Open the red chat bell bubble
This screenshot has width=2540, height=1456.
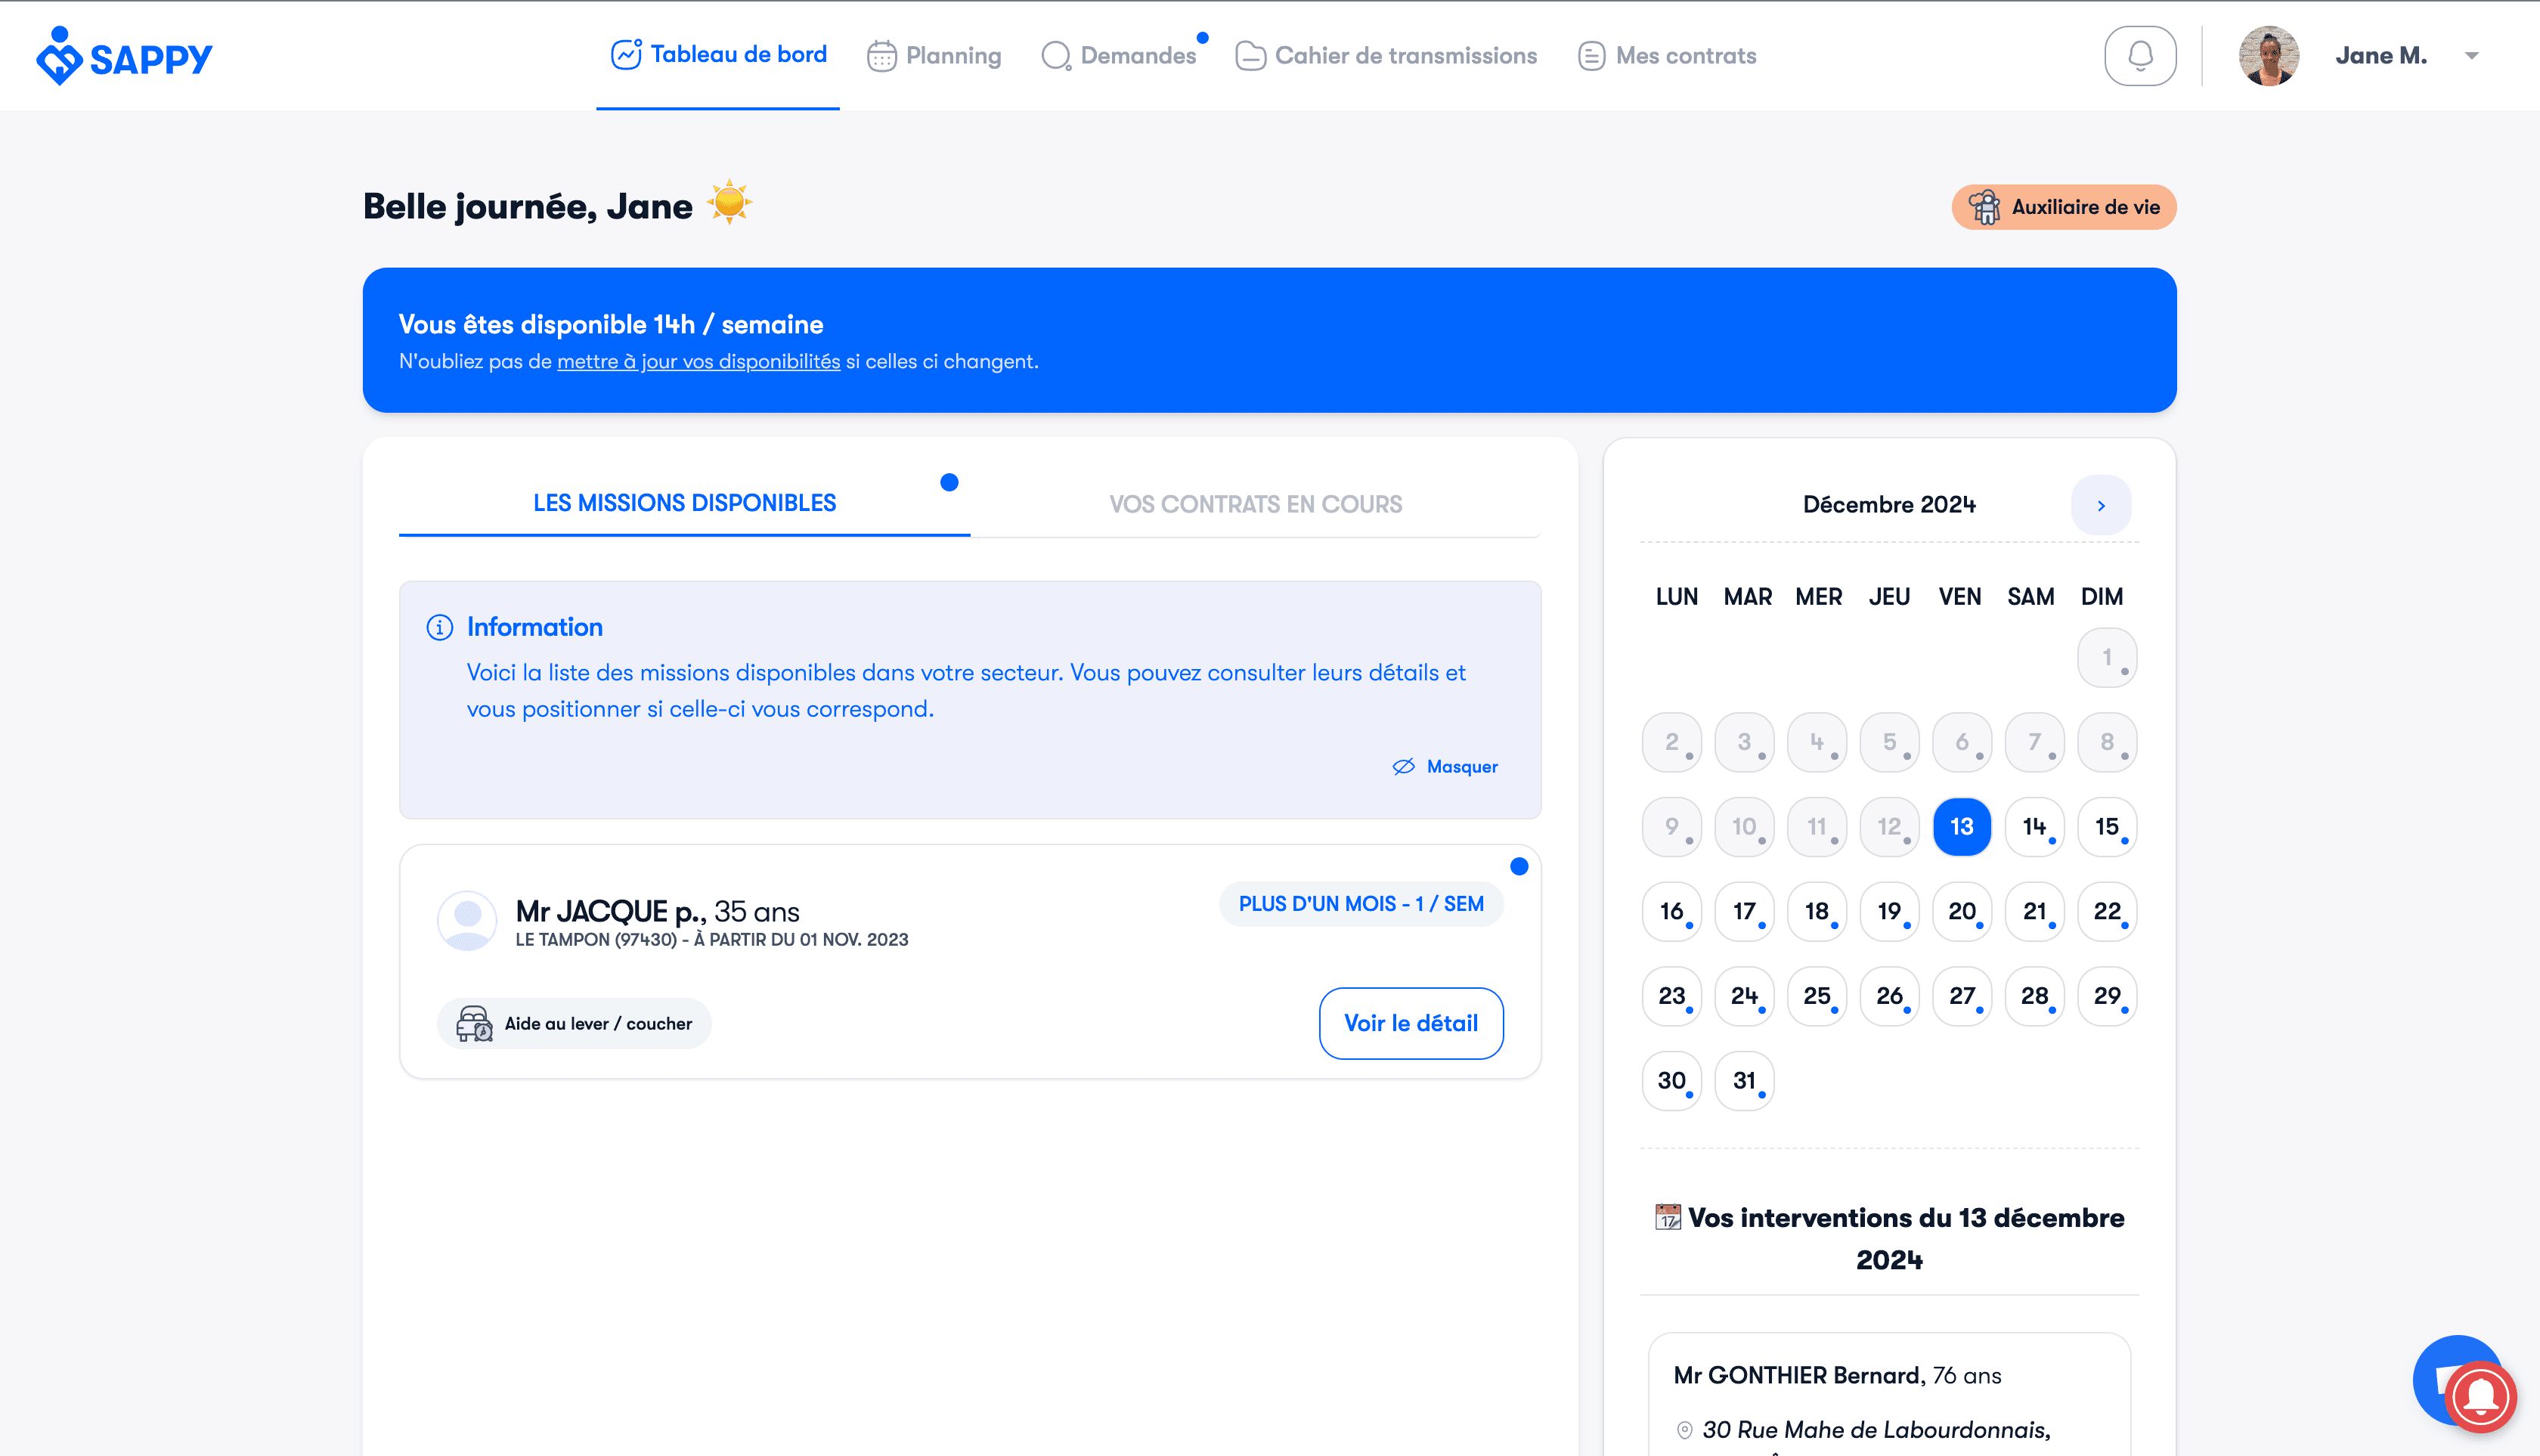tap(2481, 1397)
